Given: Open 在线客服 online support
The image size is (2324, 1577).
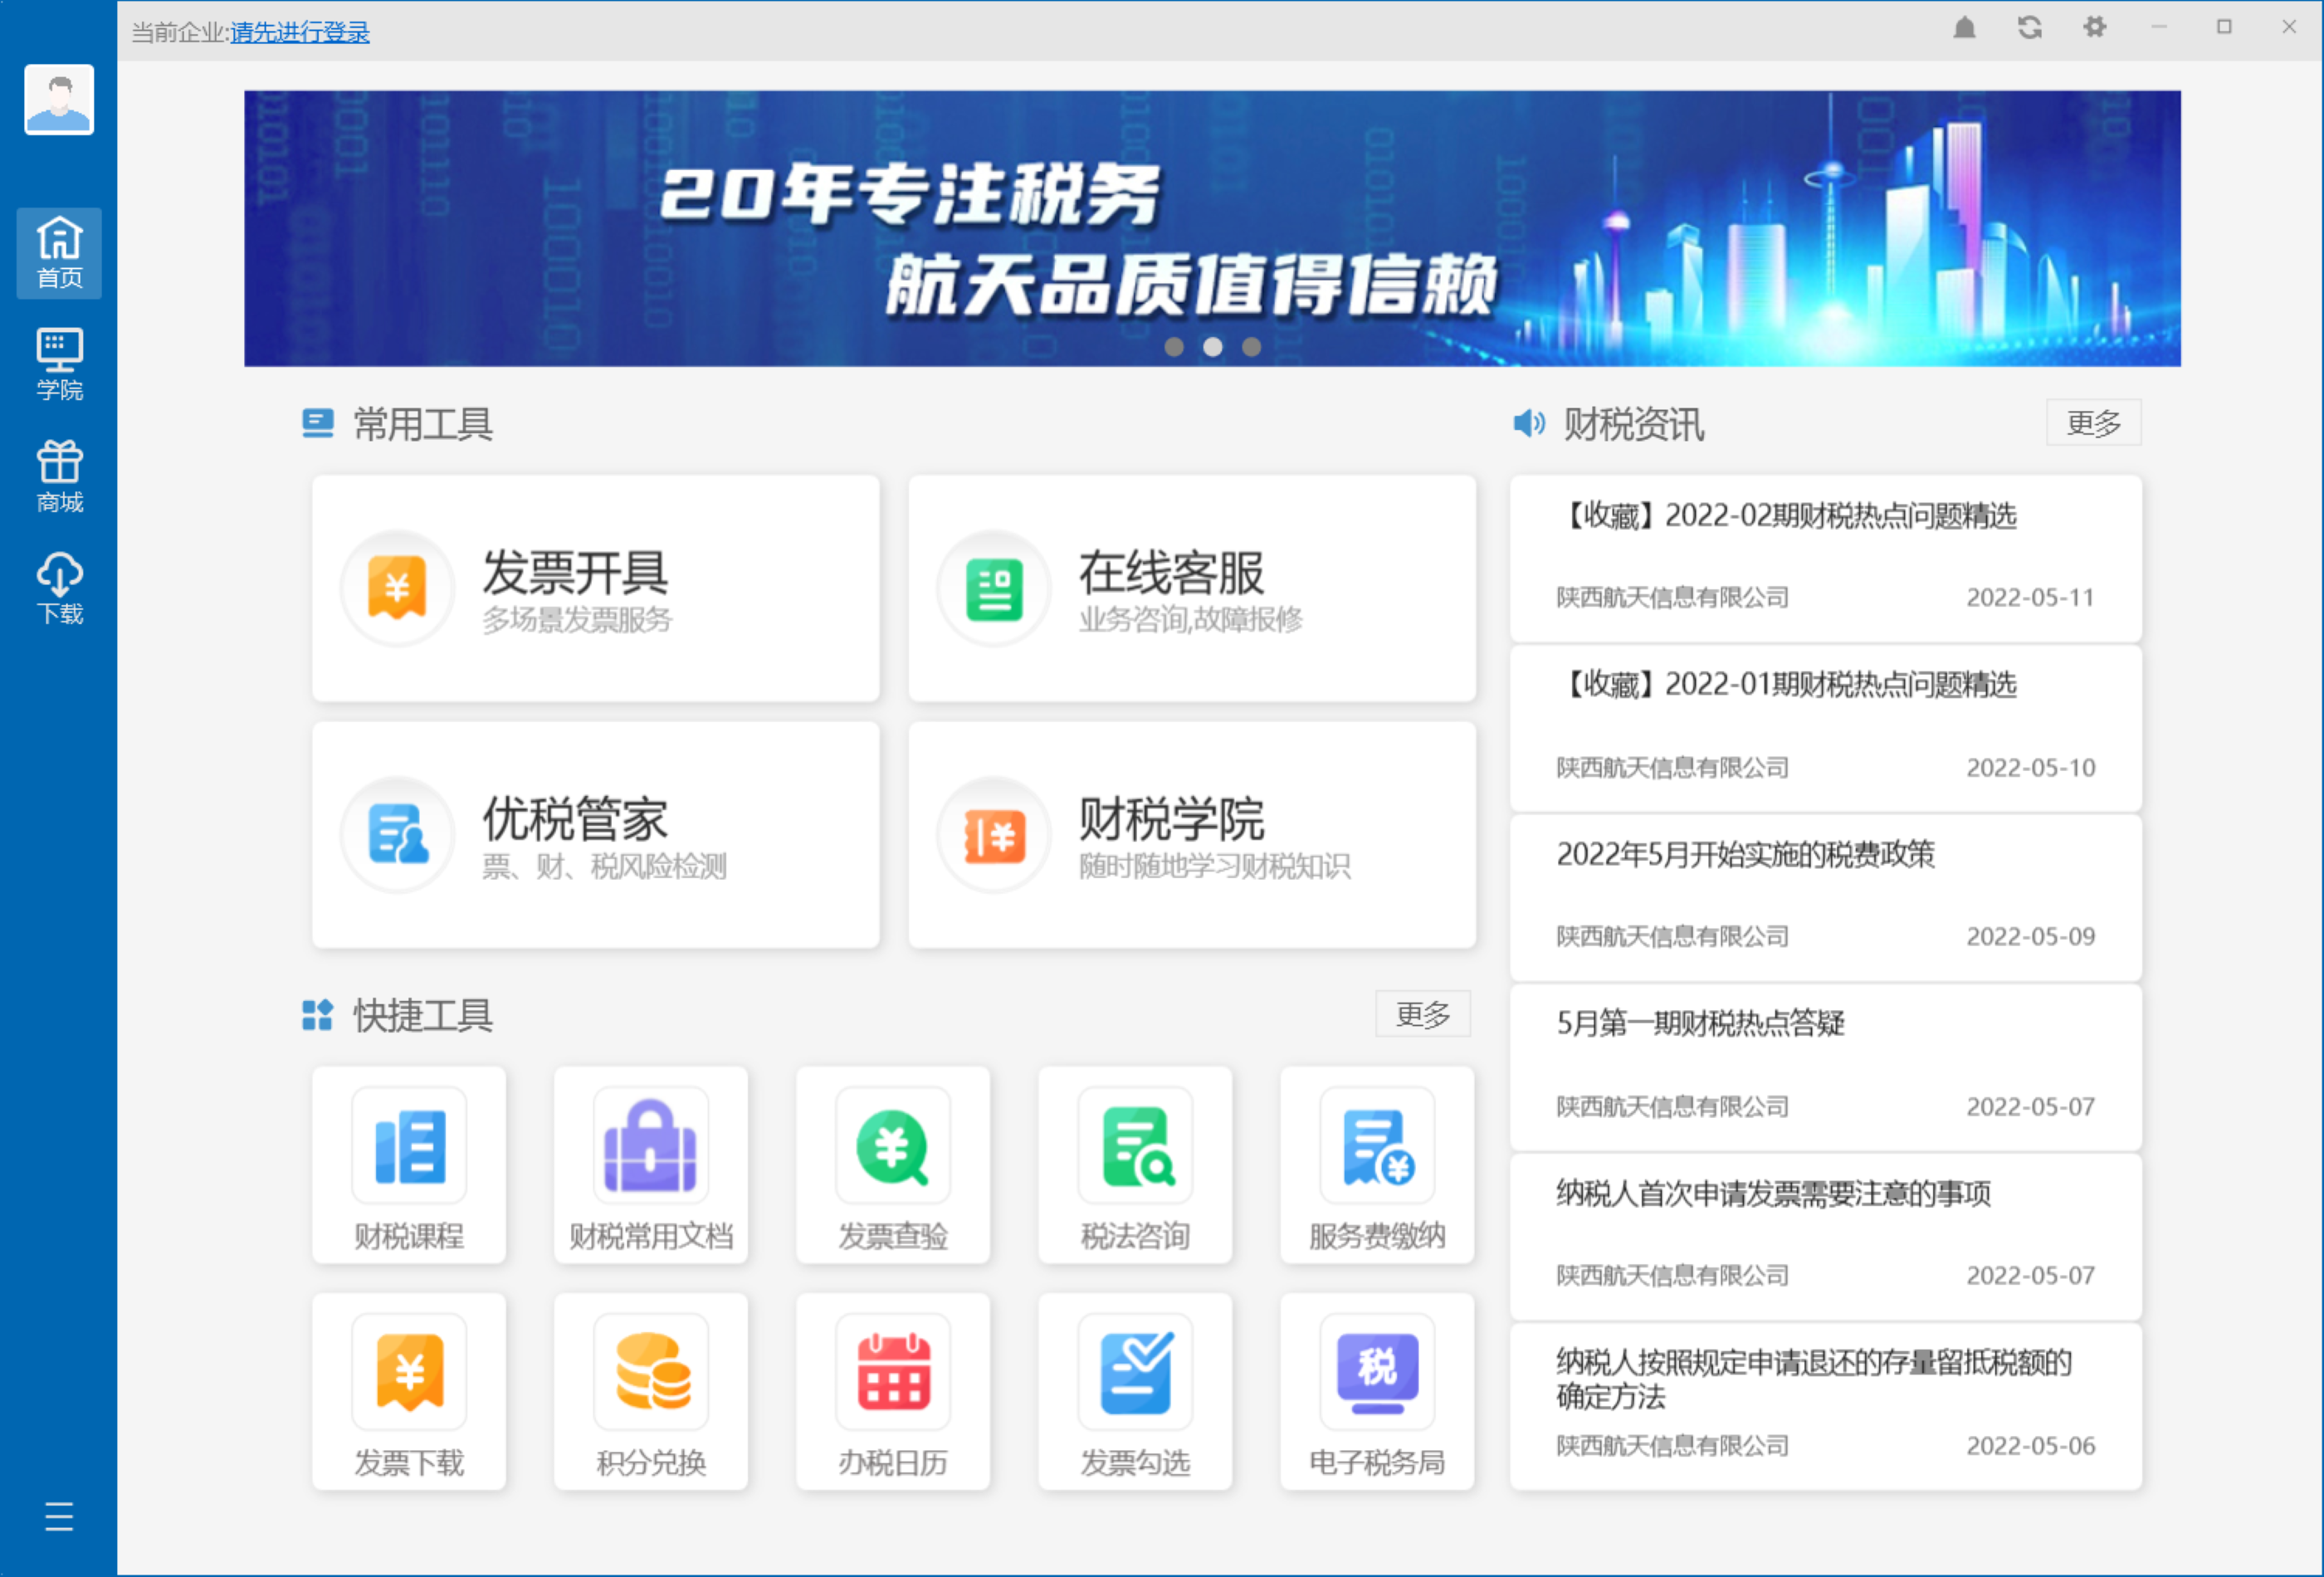Looking at the screenshot, I should 1191,588.
